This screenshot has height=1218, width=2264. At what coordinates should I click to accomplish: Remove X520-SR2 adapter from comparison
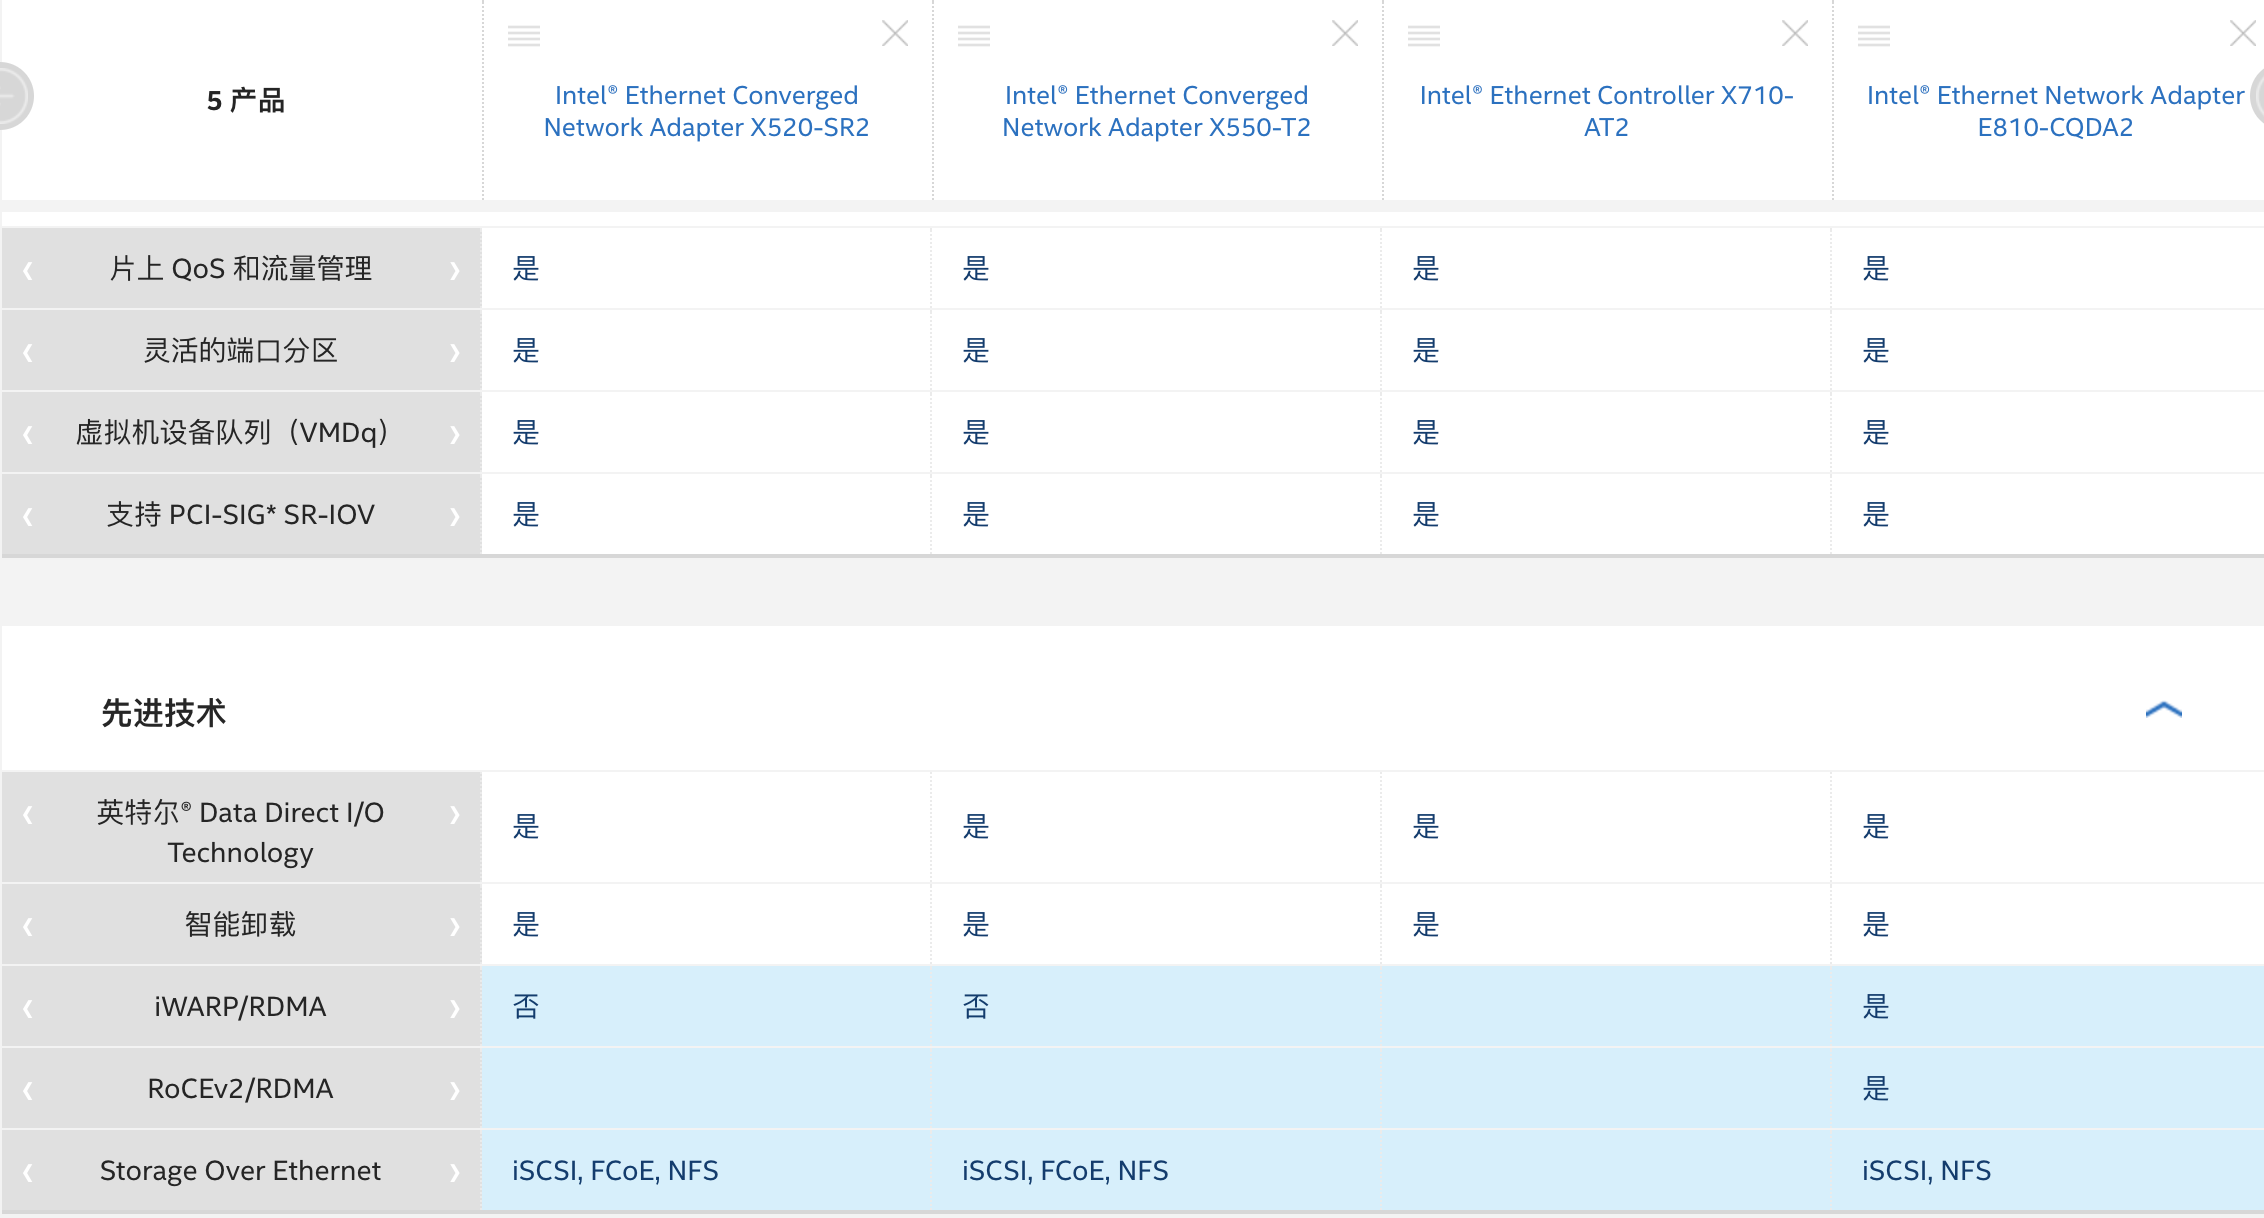point(895,34)
